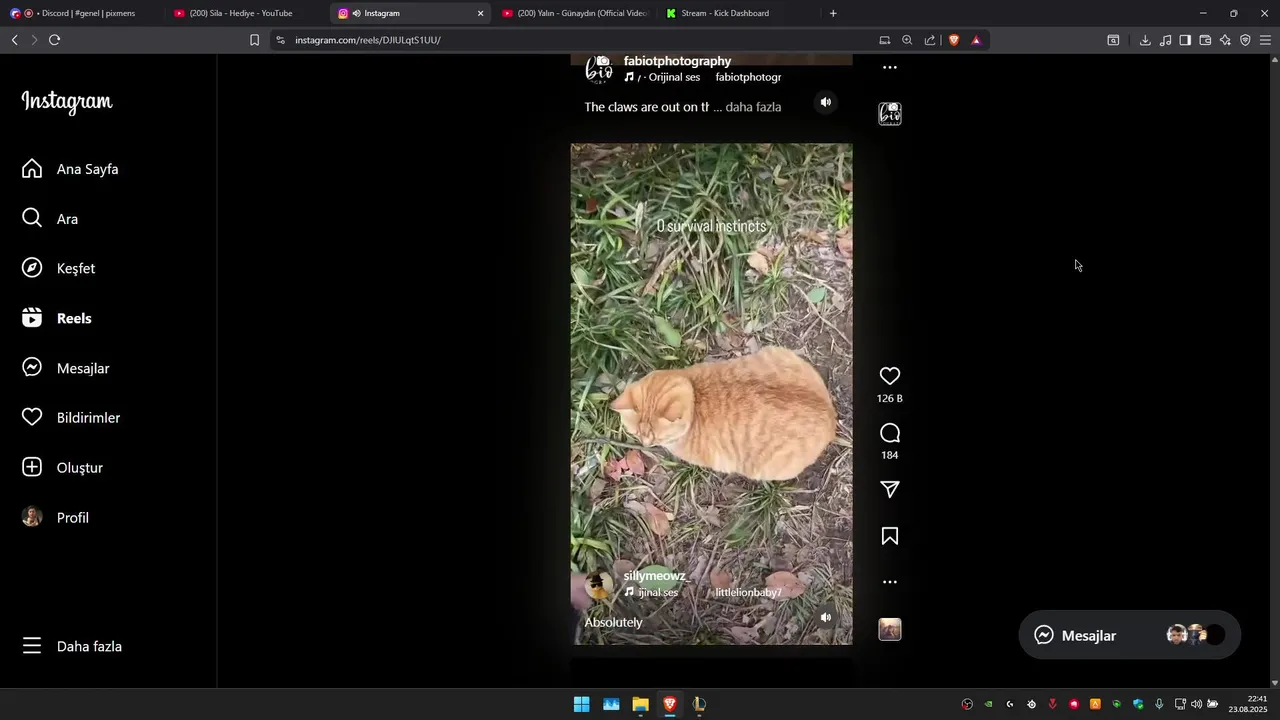Bookmark this page in address bar
The width and height of the screenshot is (1280, 720).
[254, 40]
